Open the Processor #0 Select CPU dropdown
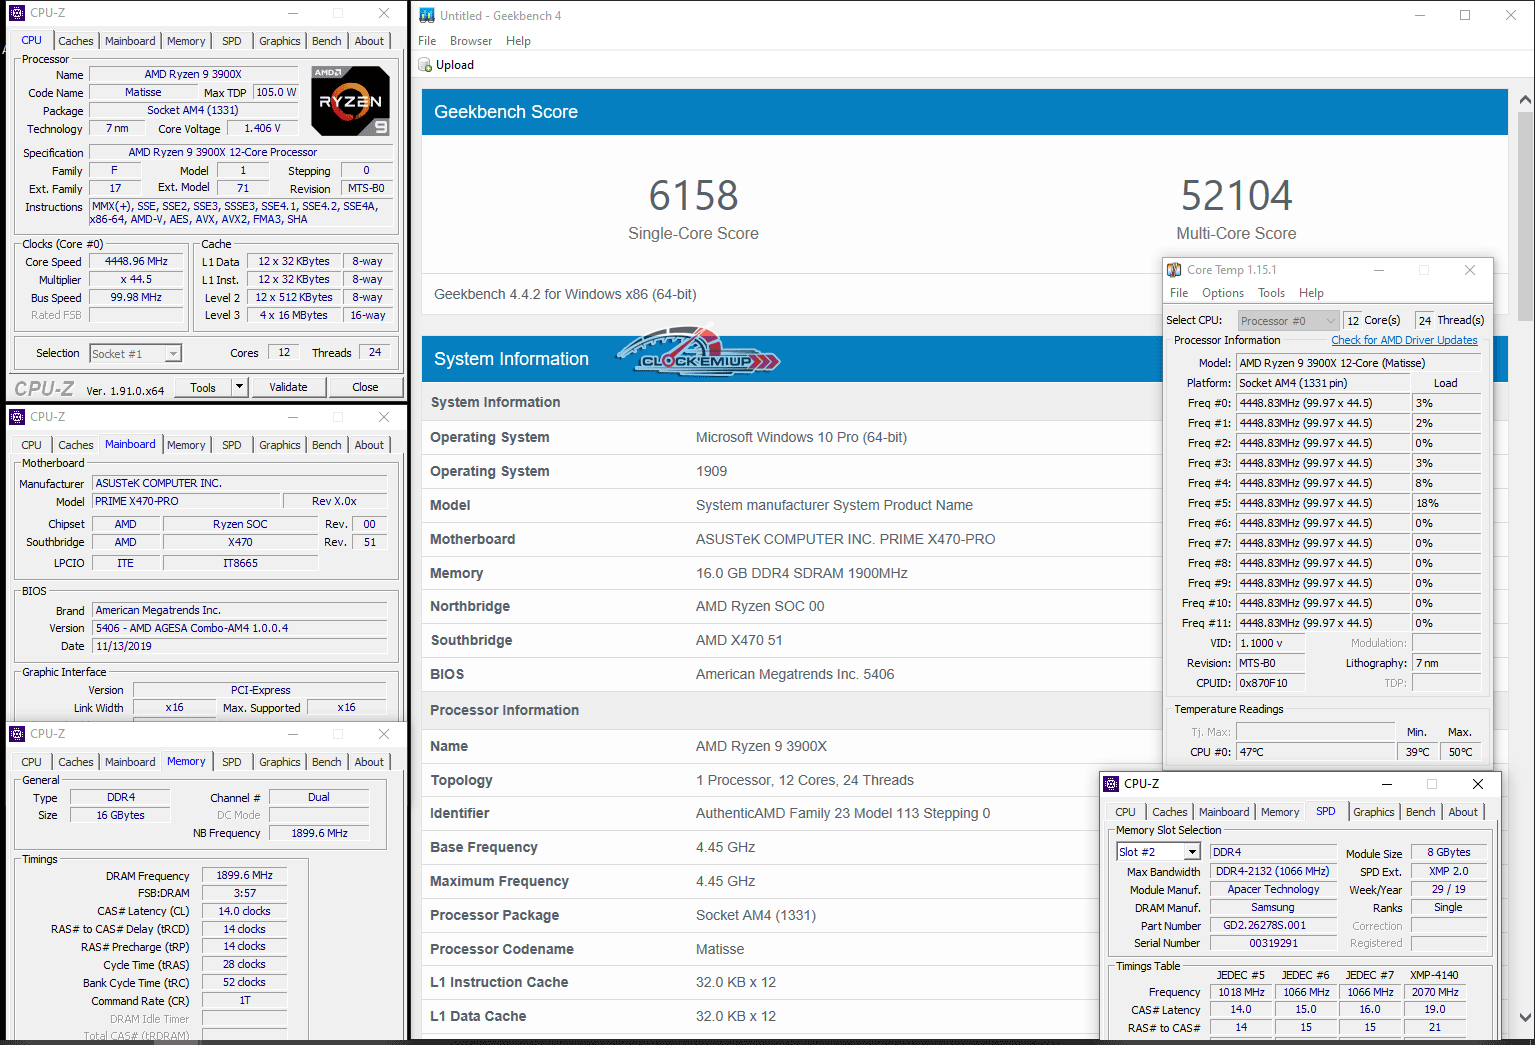This screenshot has height=1045, width=1535. (1330, 321)
